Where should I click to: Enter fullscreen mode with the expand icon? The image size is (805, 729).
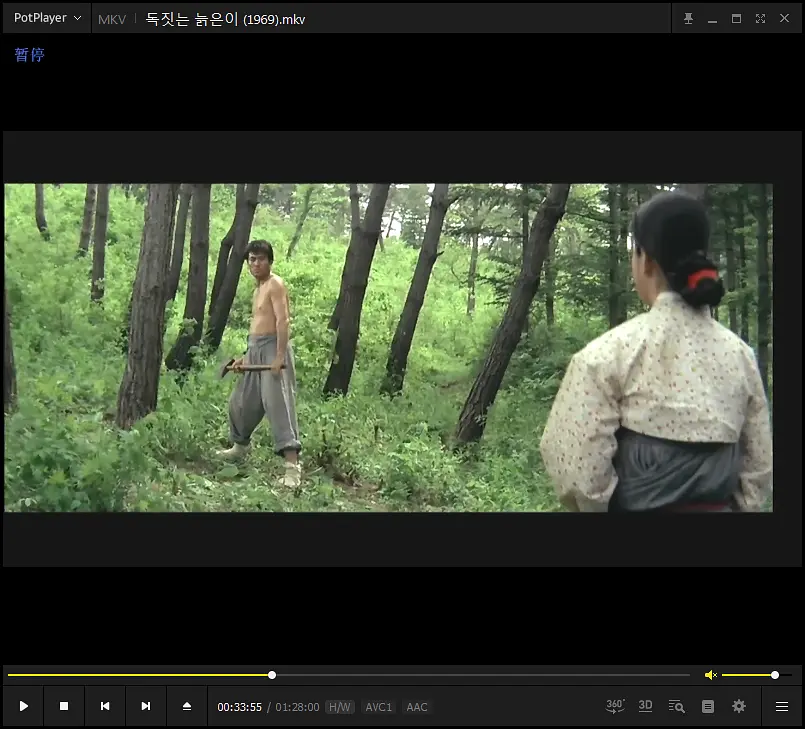pos(760,18)
